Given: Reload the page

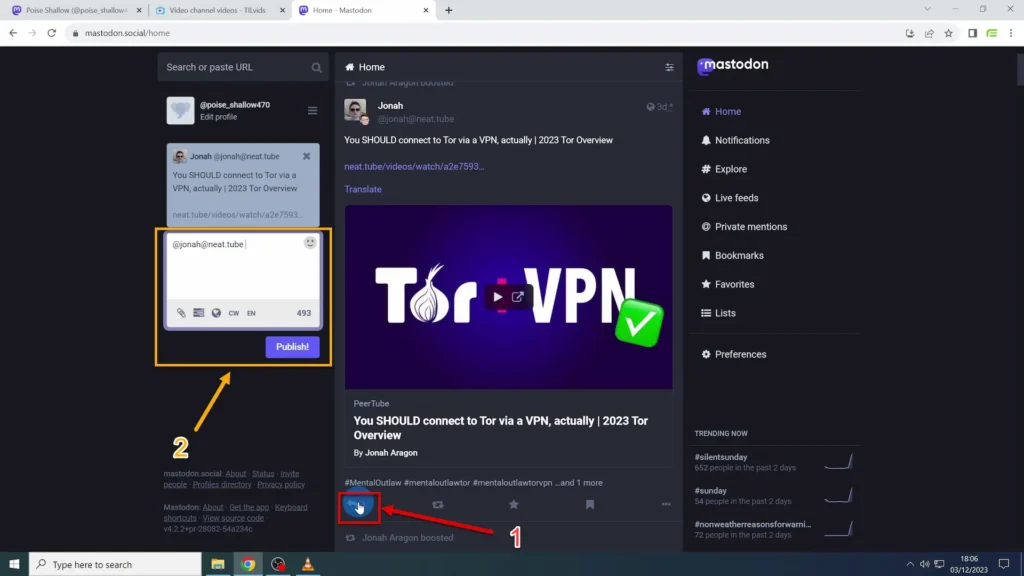Looking at the screenshot, I should coord(52,33).
